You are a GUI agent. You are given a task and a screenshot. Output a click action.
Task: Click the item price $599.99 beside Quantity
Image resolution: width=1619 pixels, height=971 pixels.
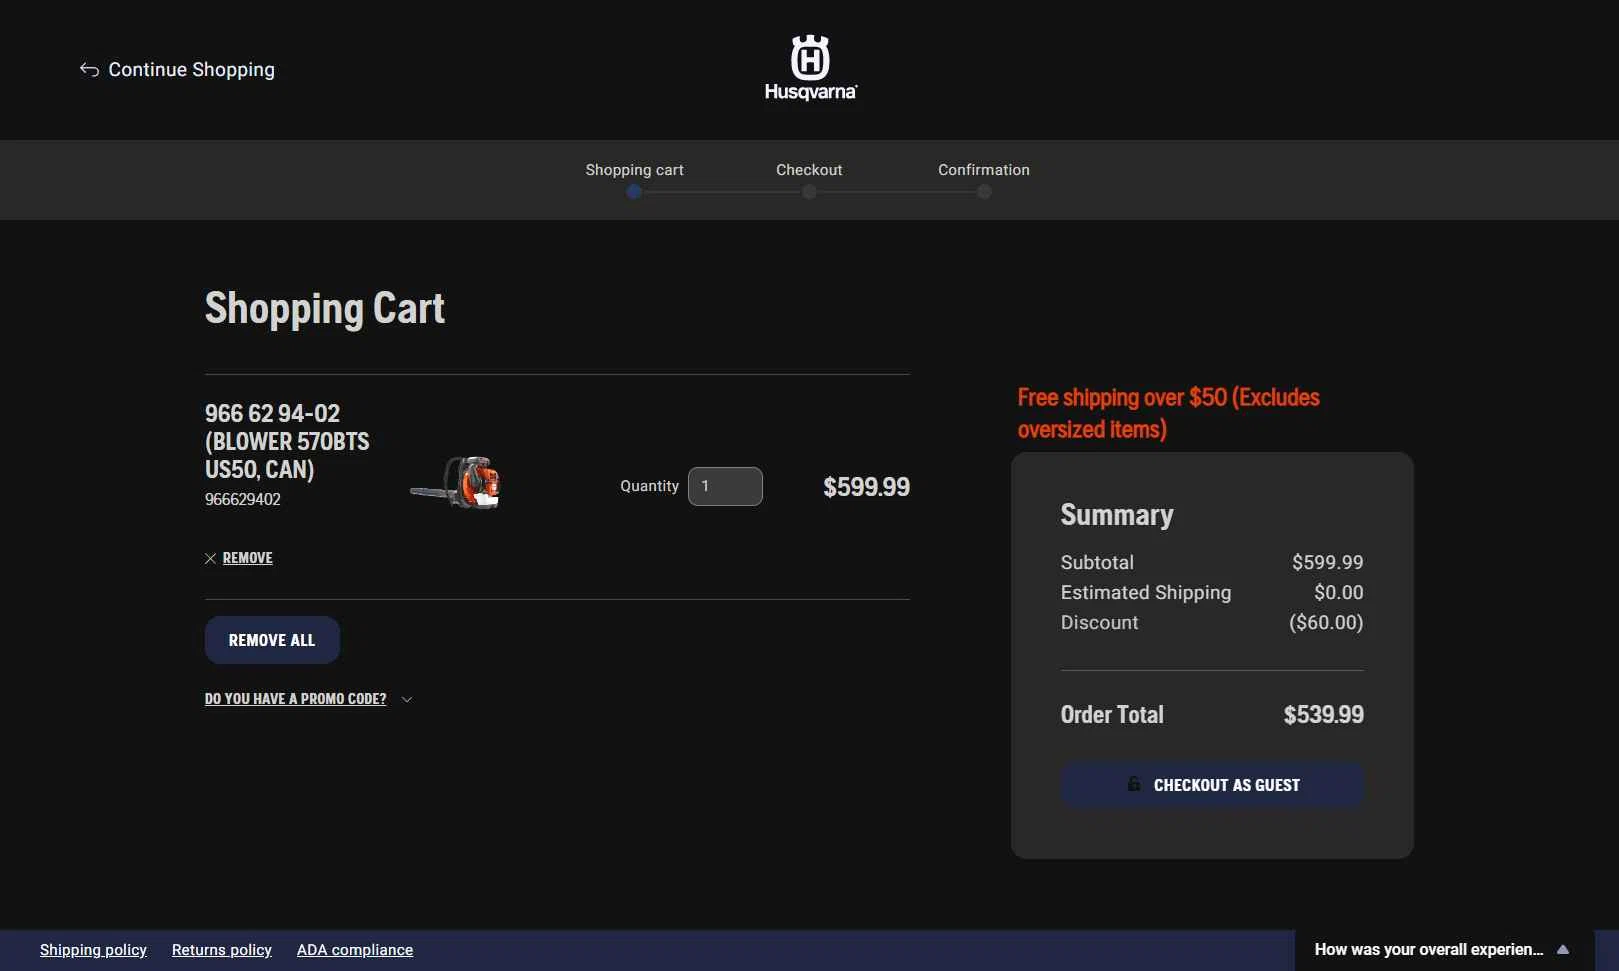coord(866,487)
